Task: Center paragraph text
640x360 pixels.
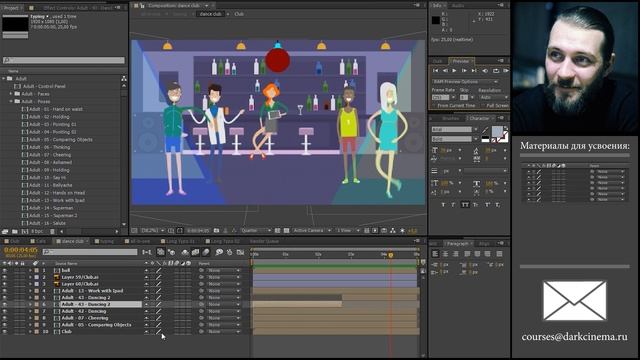Action: (x=445, y=254)
